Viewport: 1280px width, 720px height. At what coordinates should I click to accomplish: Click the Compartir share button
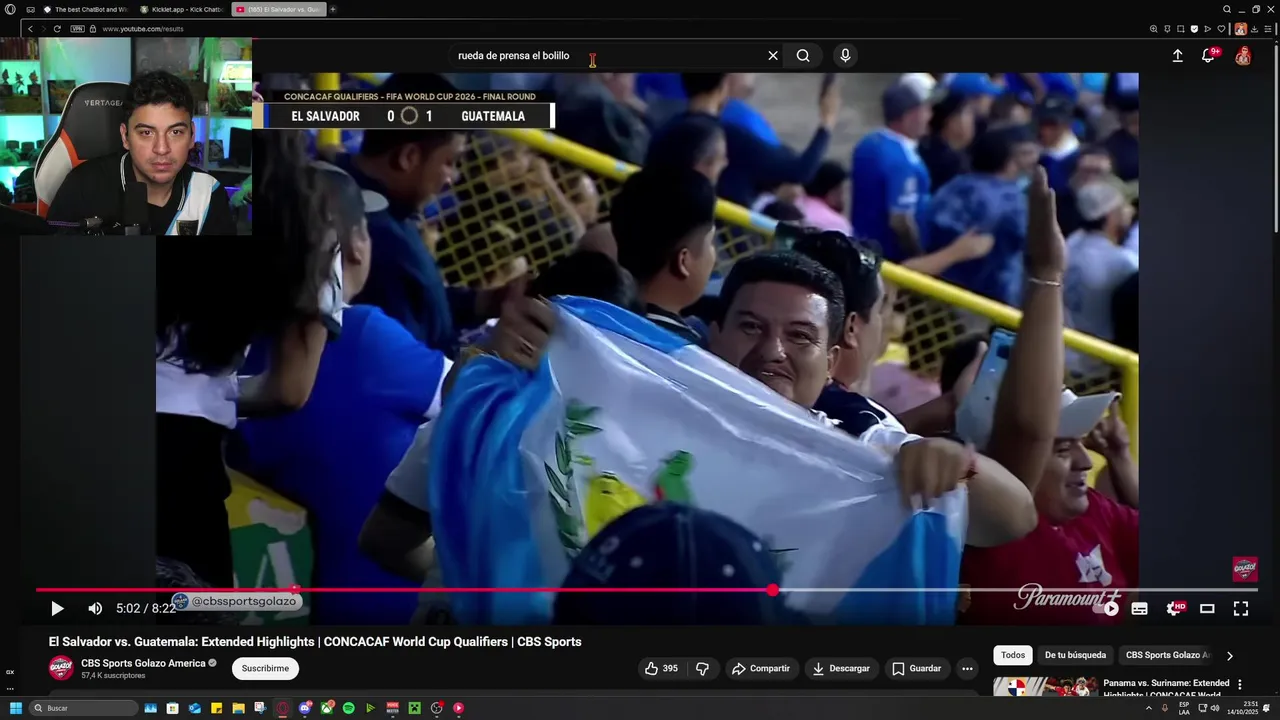click(x=760, y=668)
